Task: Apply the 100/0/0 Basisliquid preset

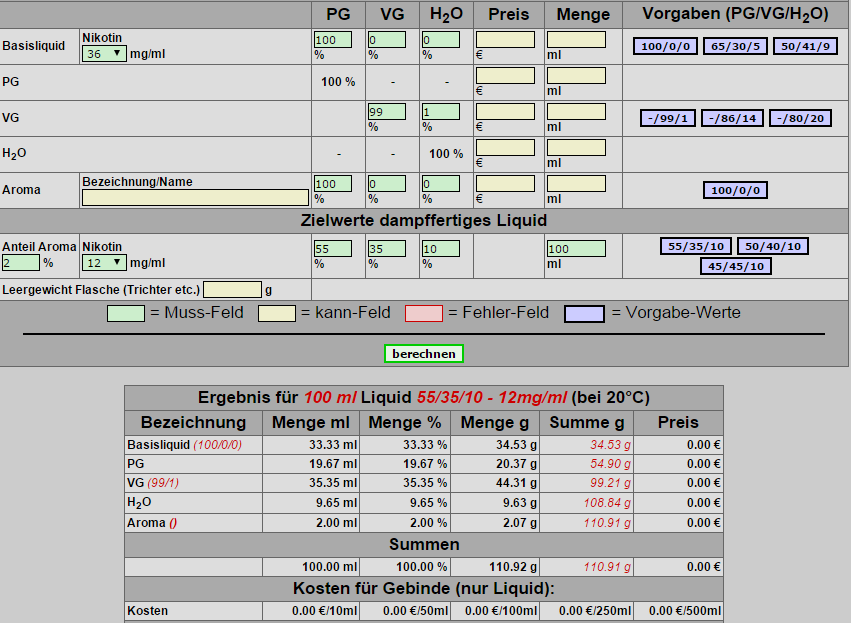Action: (666, 47)
